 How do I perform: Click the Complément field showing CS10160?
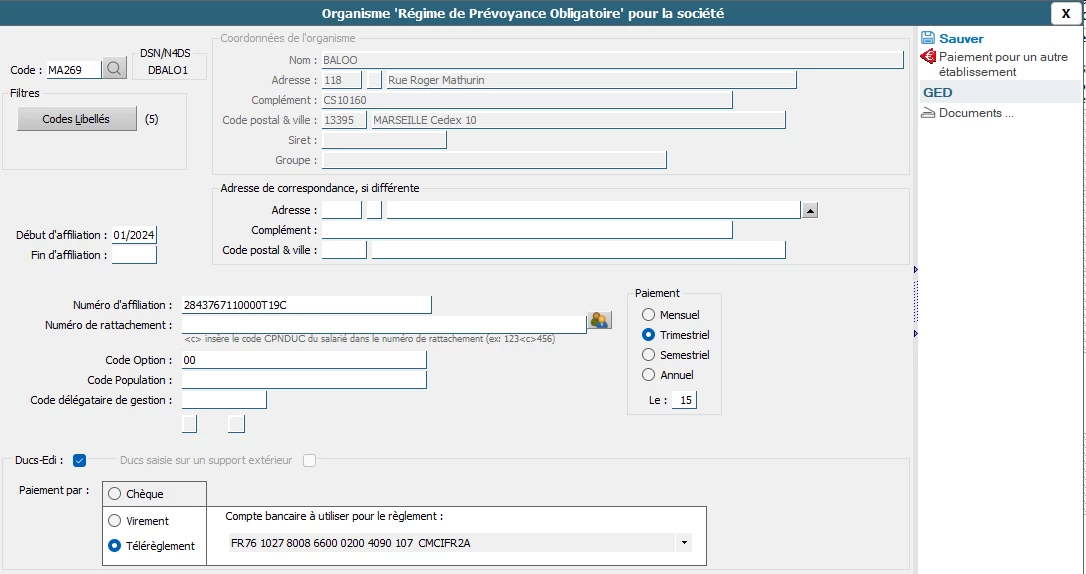(527, 100)
